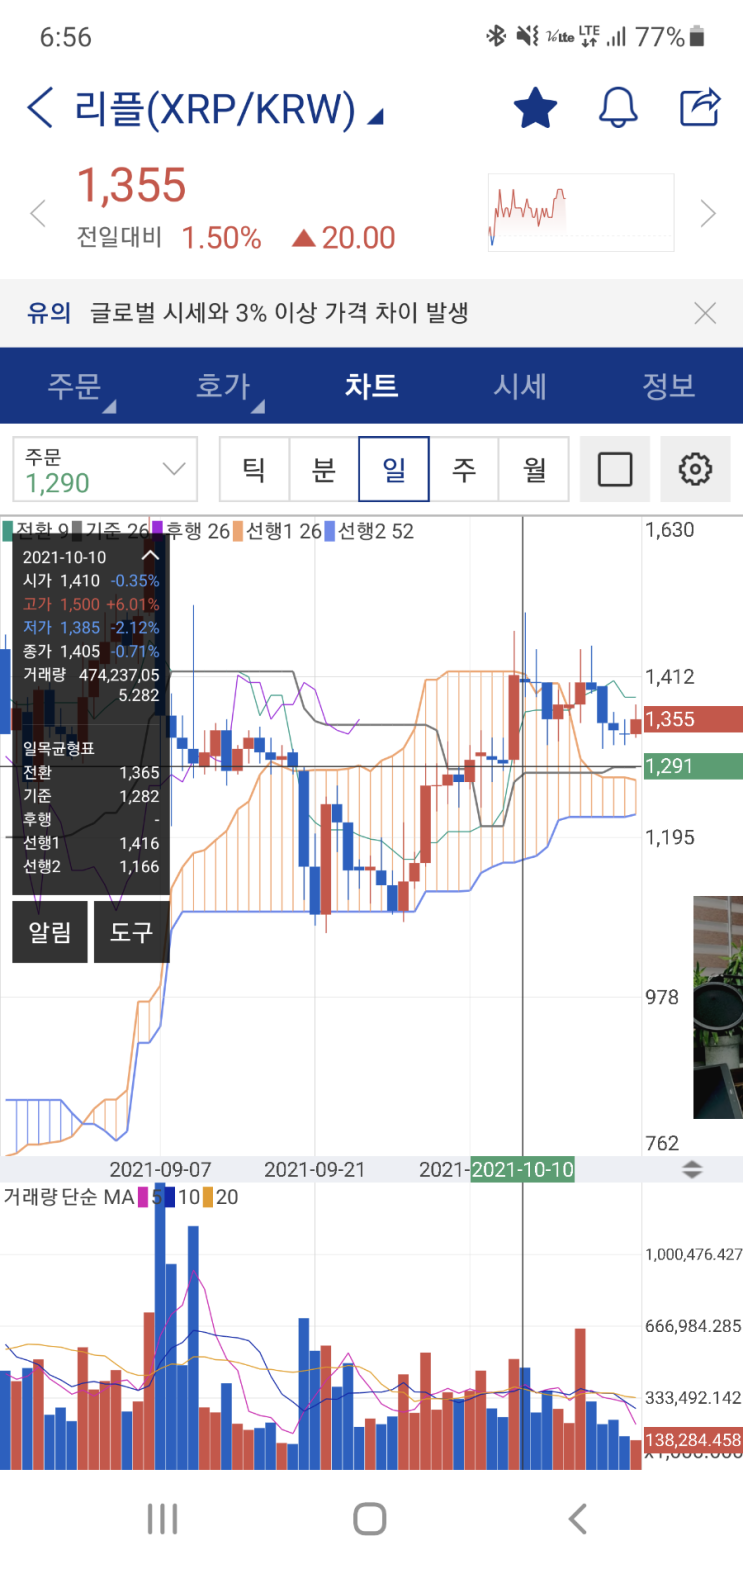Tap the 2021-10-10 date marker
Viewport: 743px width, 1569px height.
(x=522, y=1169)
